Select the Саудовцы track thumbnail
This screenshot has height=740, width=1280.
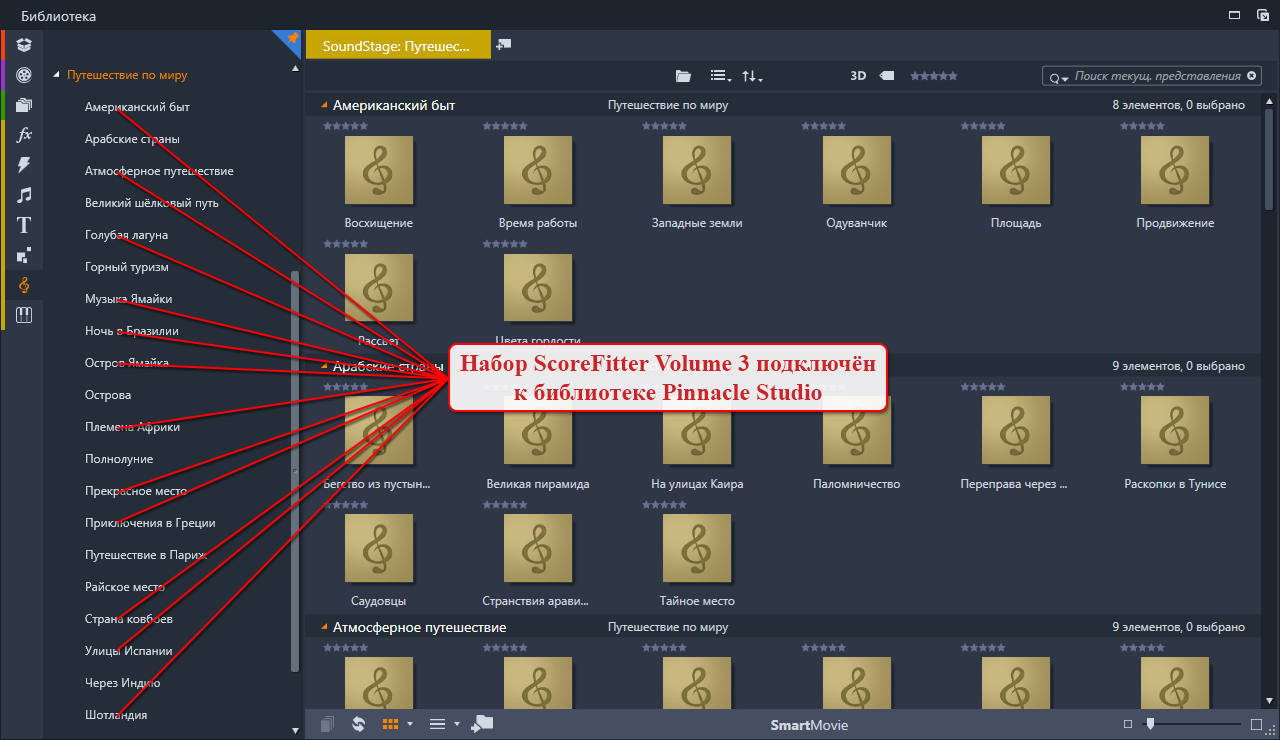378,548
